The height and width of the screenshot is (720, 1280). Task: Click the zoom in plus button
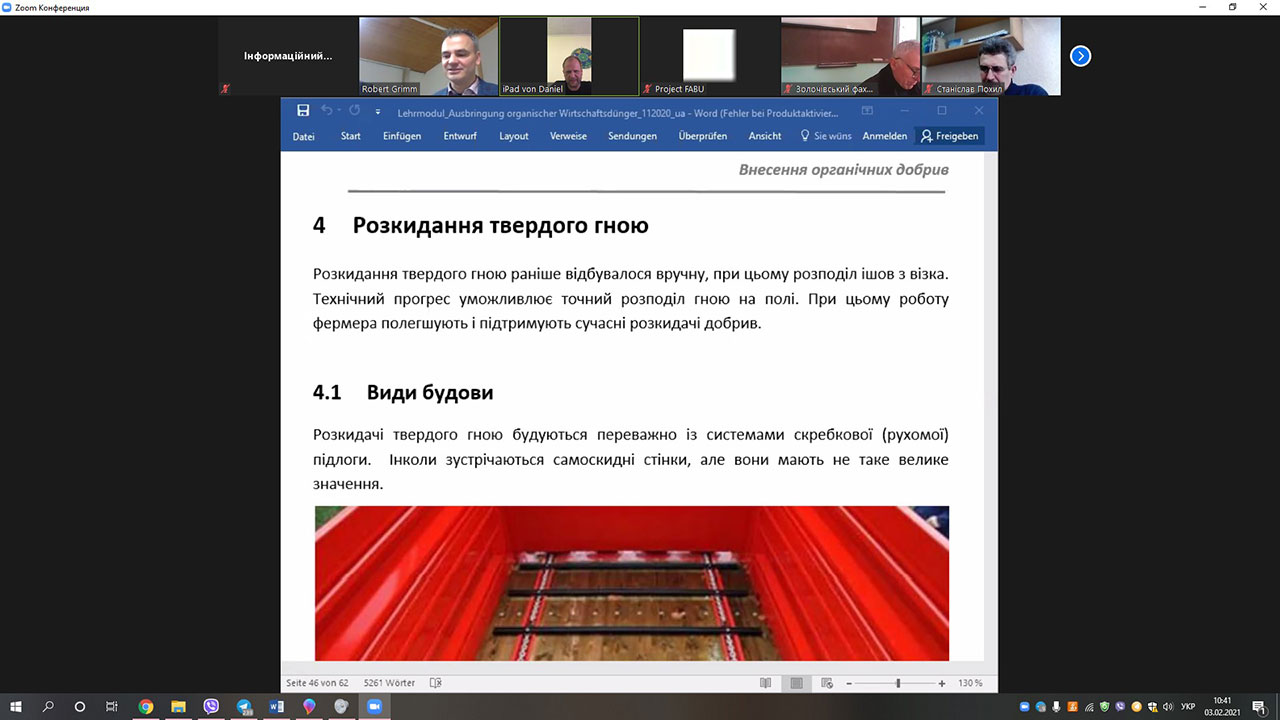tap(942, 683)
